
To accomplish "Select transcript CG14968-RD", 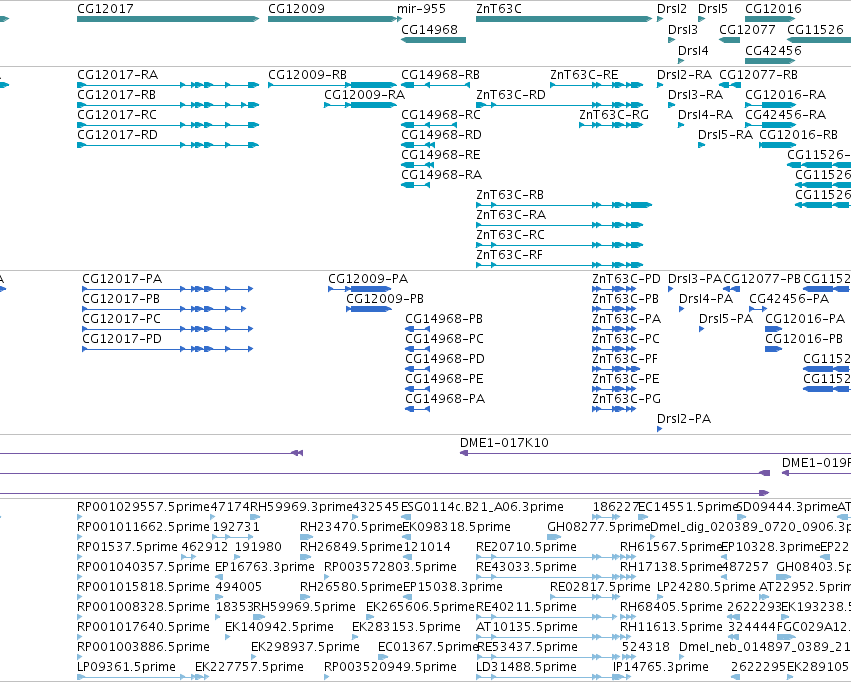I will (441, 135).
